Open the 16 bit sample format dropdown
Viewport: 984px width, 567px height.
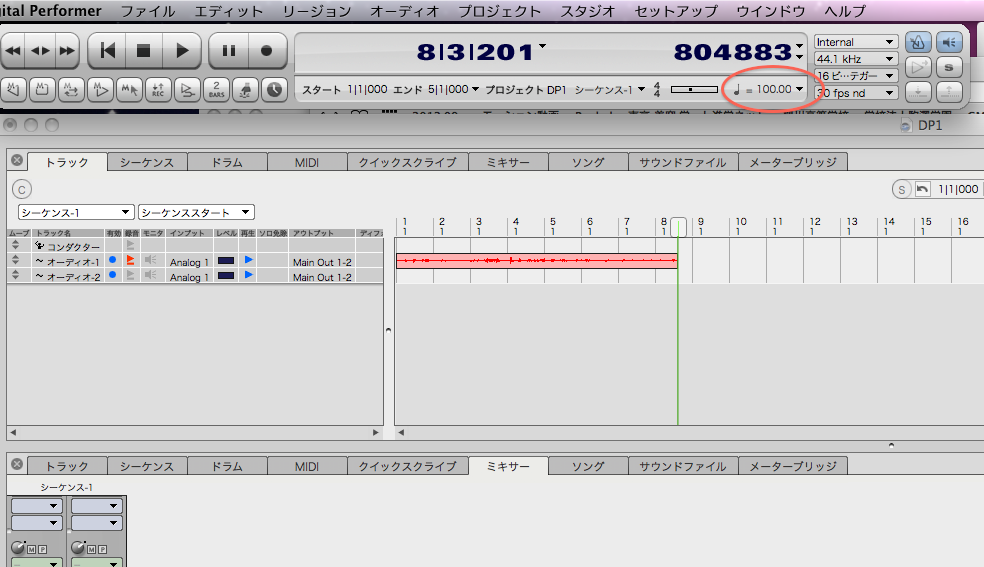point(855,76)
